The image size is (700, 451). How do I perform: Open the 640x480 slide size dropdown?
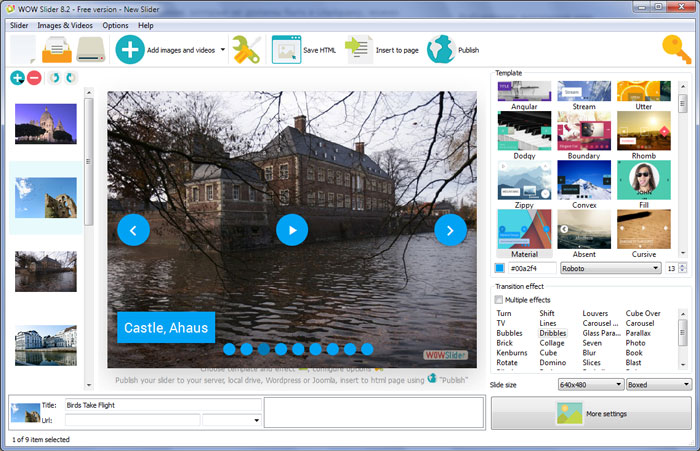(x=591, y=384)
